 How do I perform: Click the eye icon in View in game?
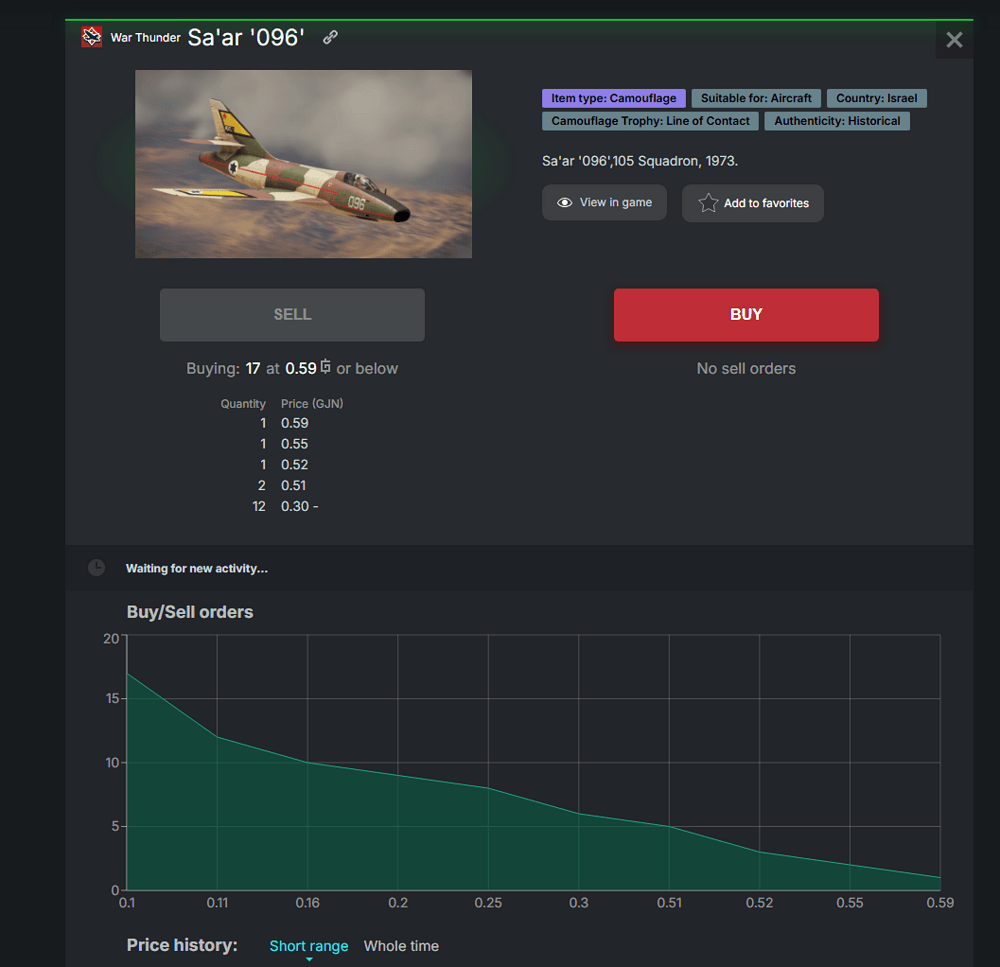click(x=564, y=203)
